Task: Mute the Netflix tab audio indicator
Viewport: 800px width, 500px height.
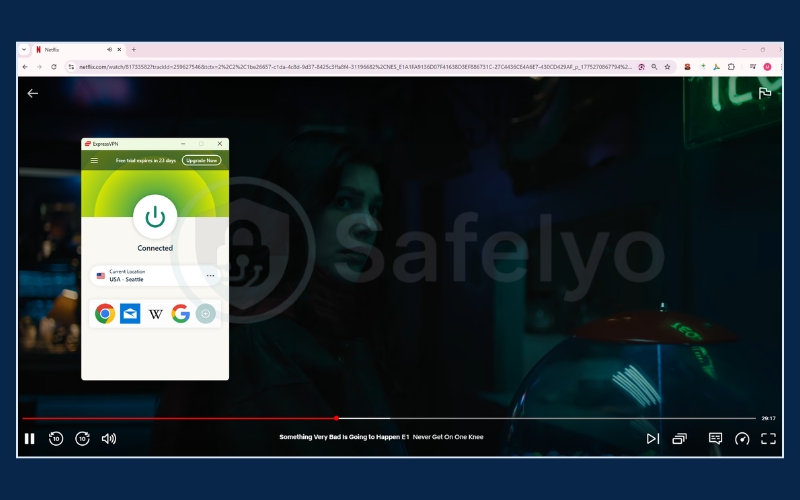Action: [x=109, y=49]
